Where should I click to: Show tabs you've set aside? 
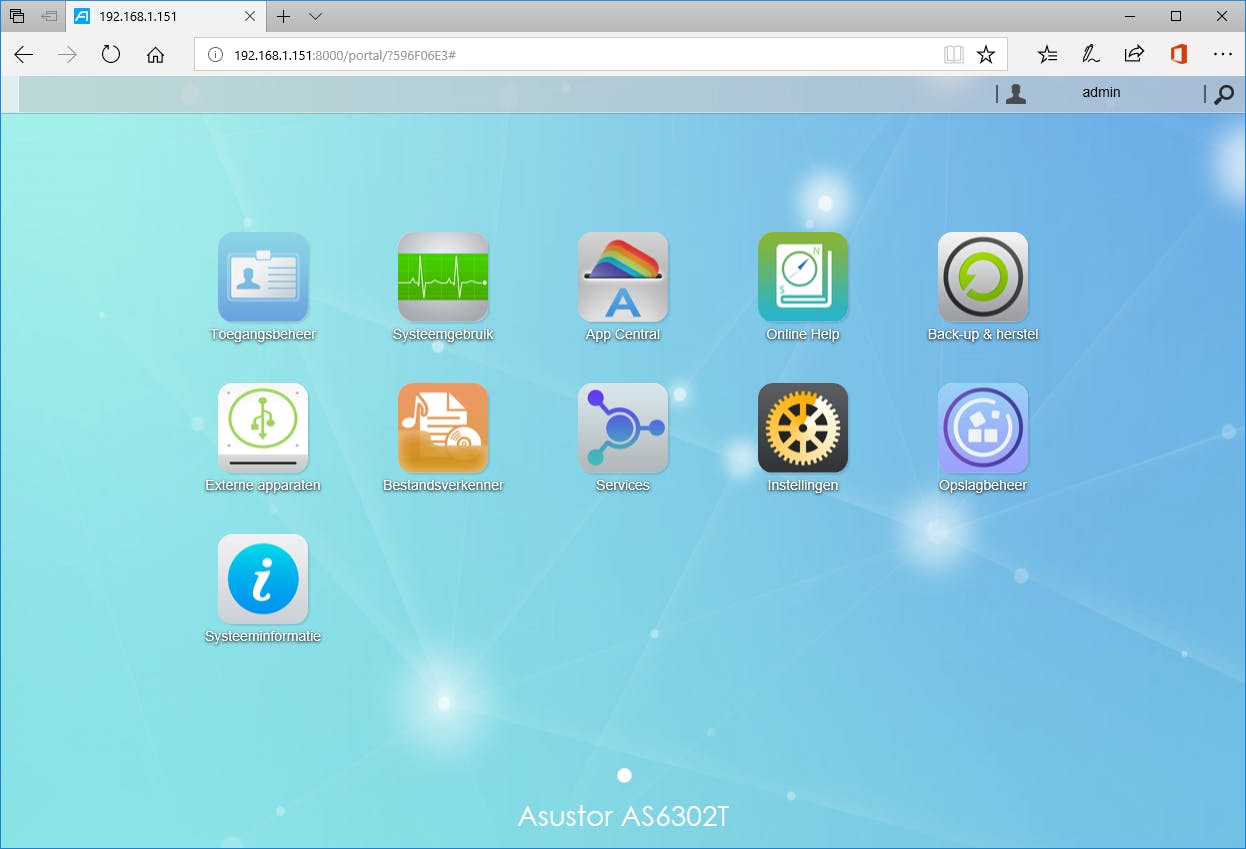coord(17,16)
